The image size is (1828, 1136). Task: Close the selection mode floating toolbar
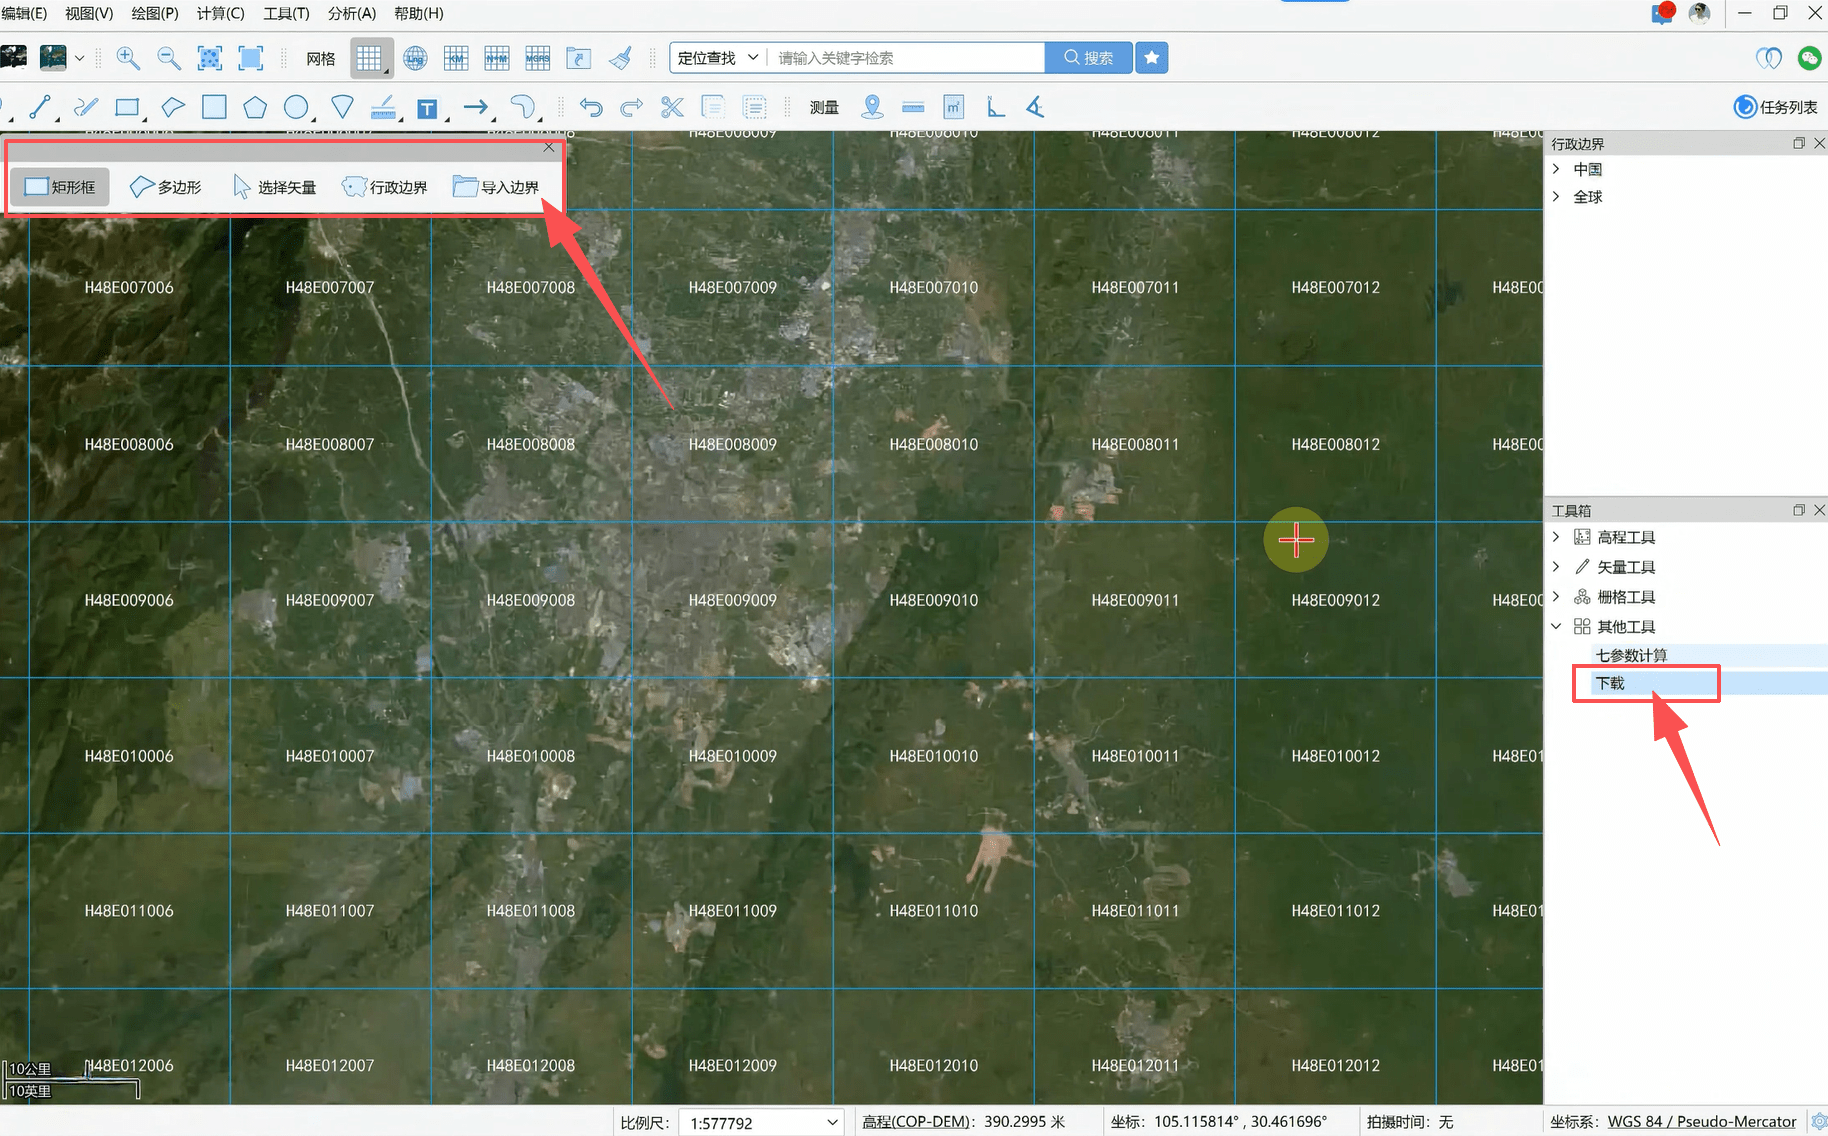(x=549, y=147)
